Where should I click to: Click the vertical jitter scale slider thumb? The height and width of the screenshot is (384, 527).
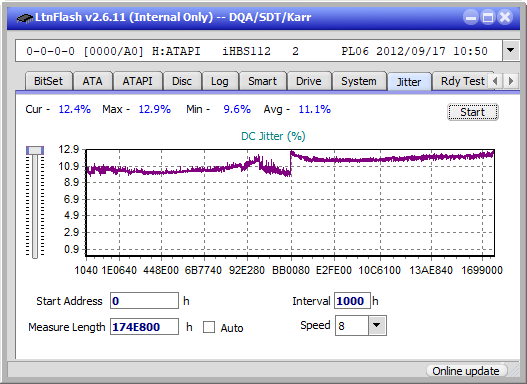click(x=35, y=150)
